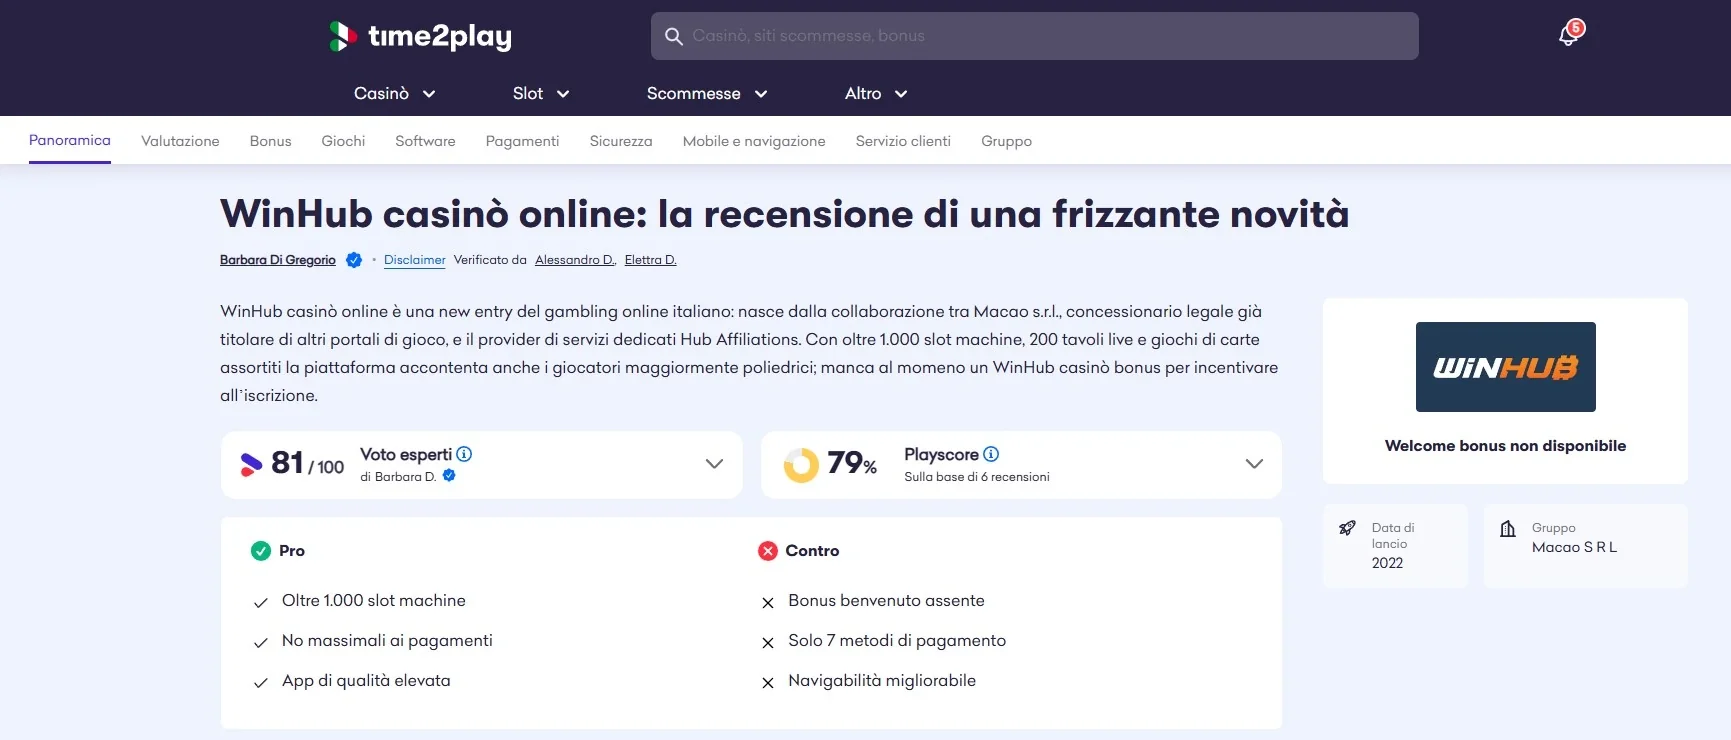Screen dimensions: 1731x740
Task: Click the search magnifier icon
Action: pos(674,36)
